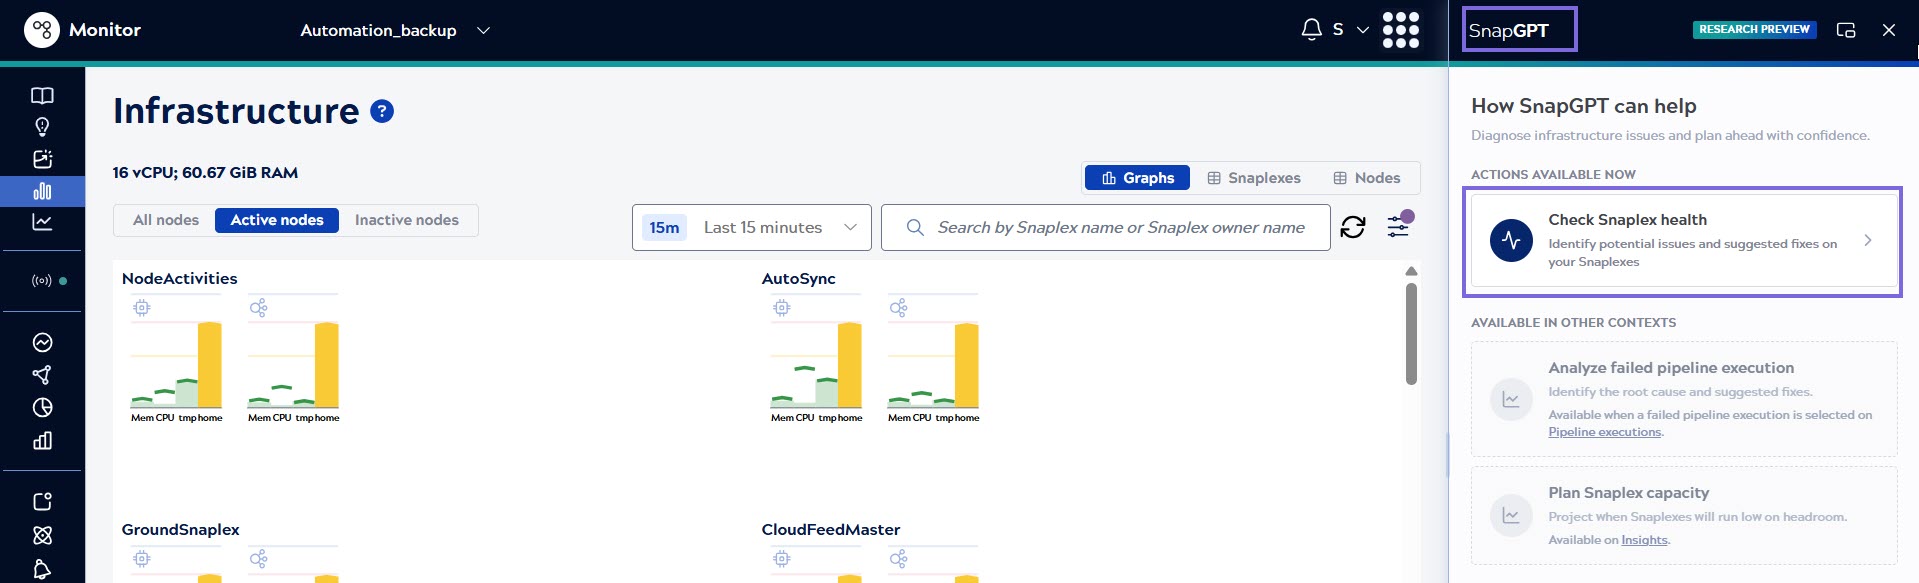Click the SnapGPT panel title

[1509, 31]
